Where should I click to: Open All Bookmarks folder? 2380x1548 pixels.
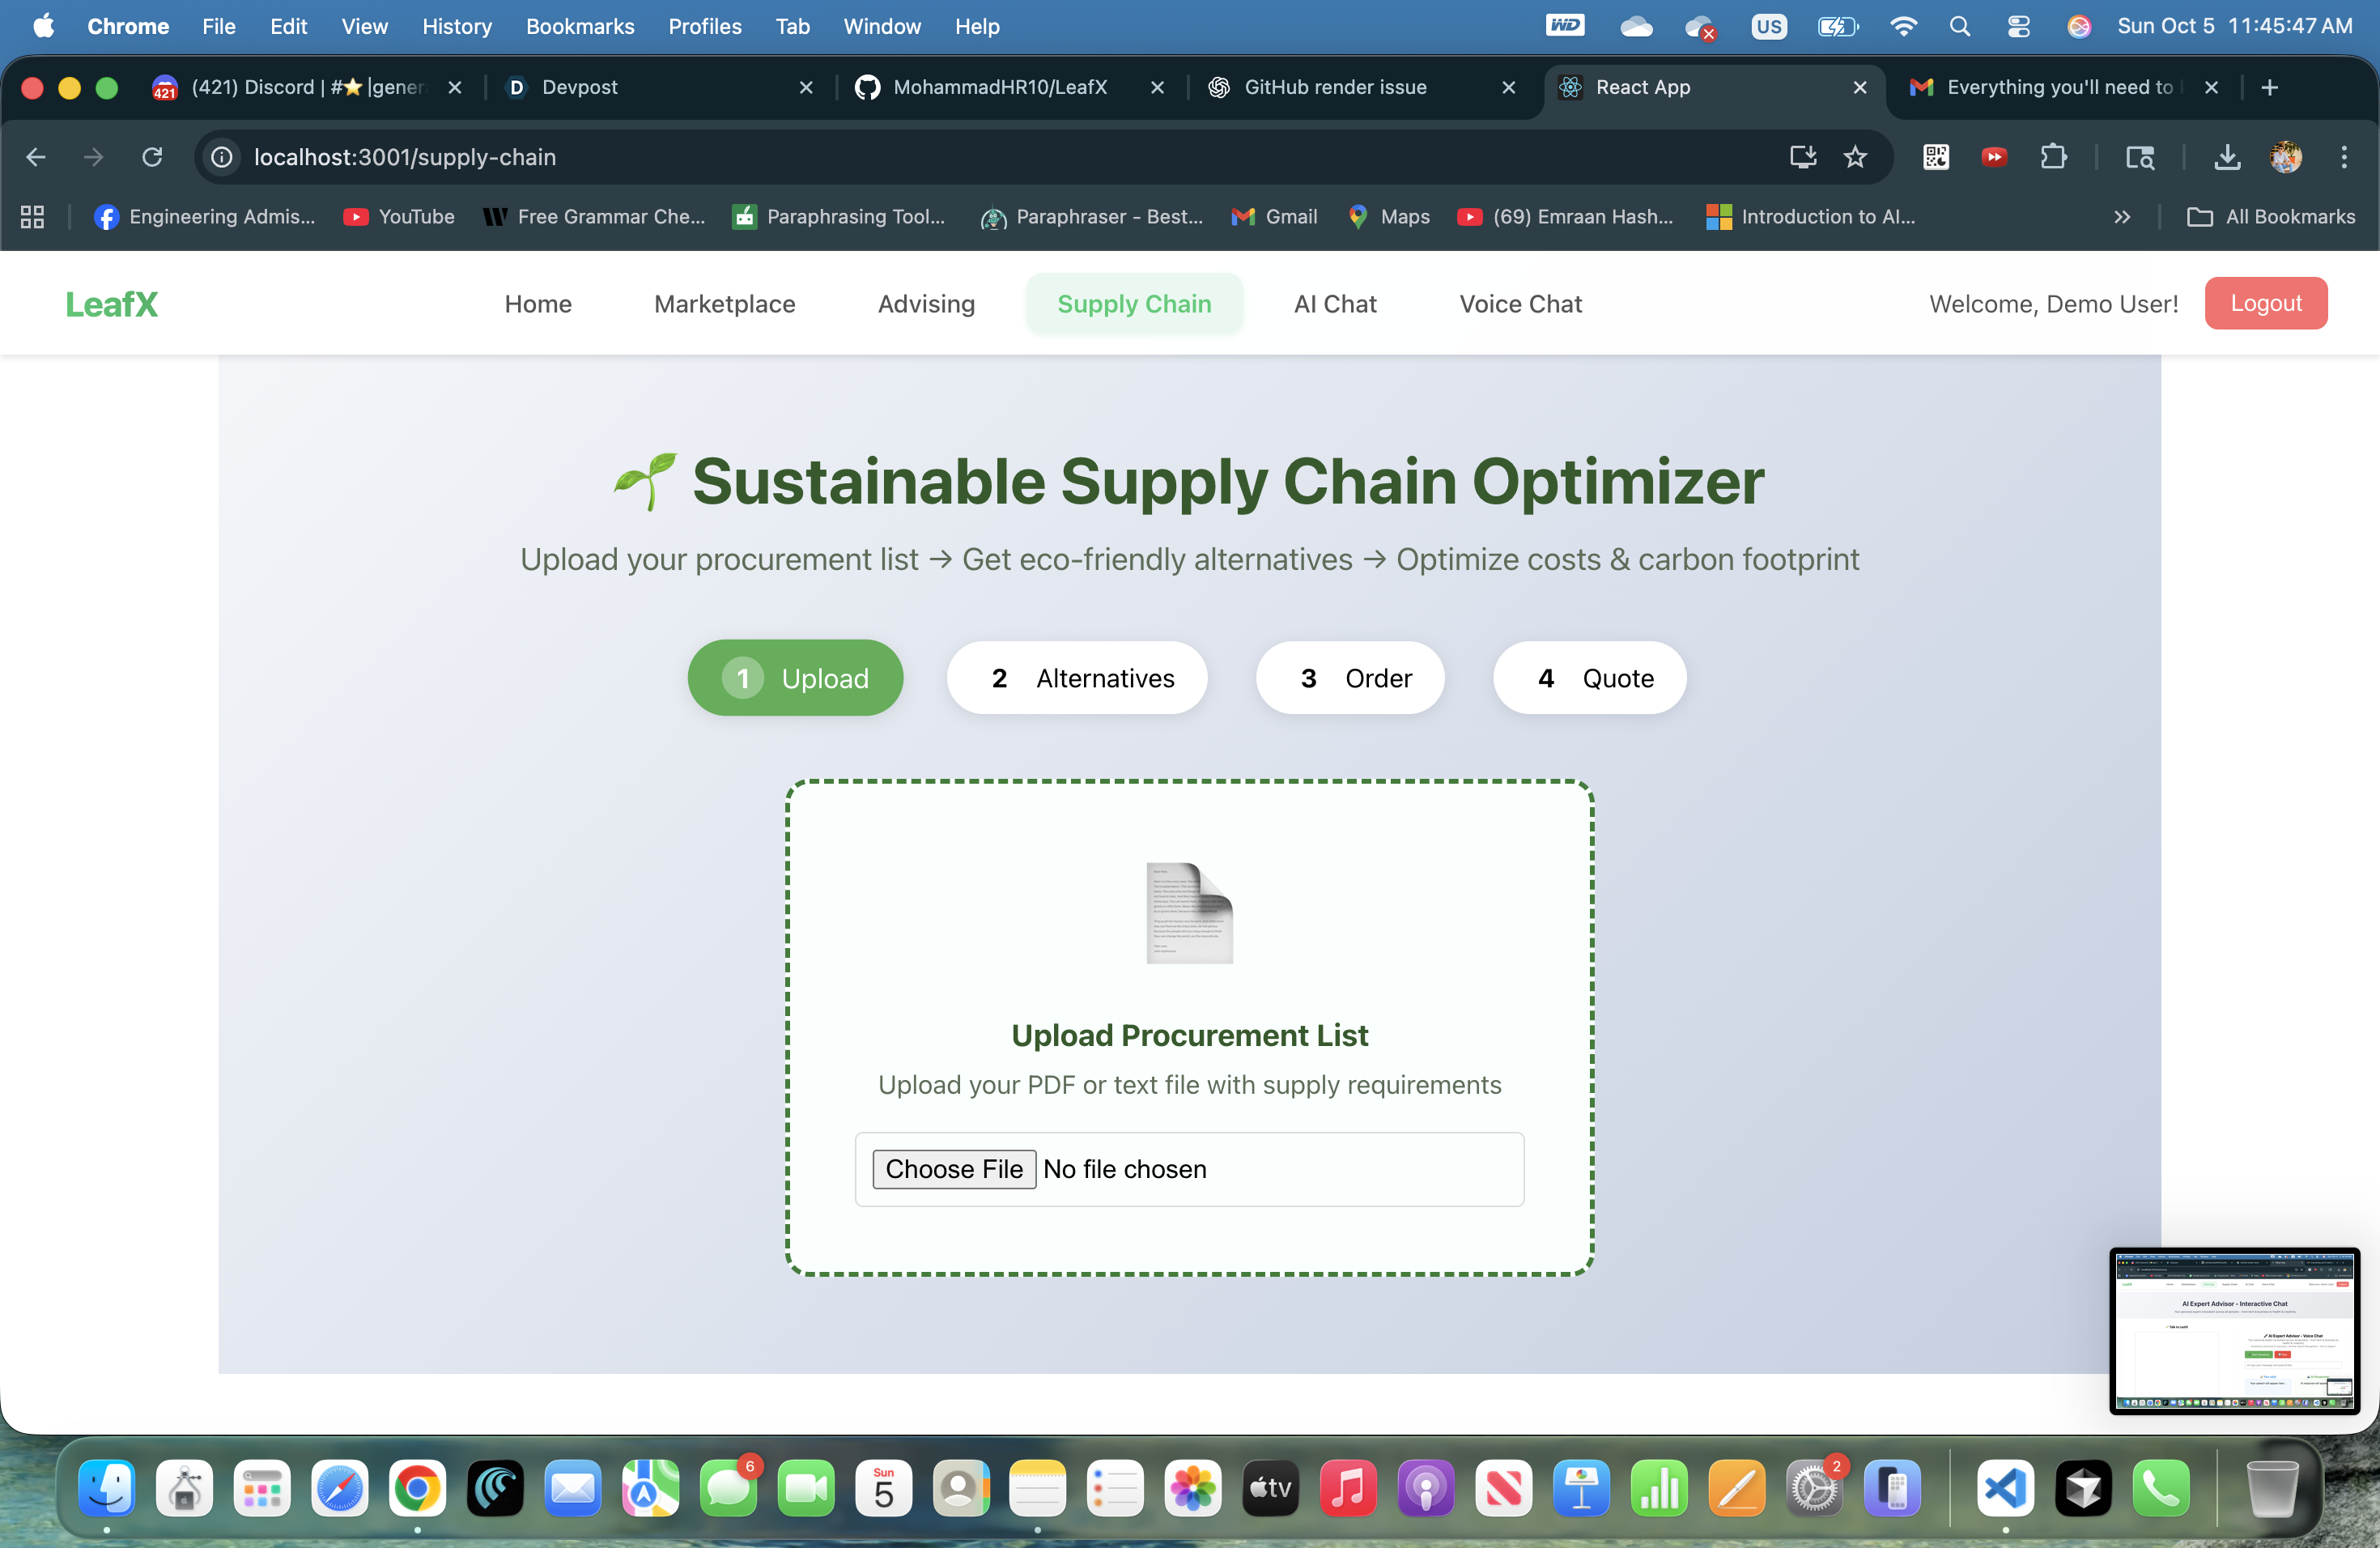(x=2271, y=217)
